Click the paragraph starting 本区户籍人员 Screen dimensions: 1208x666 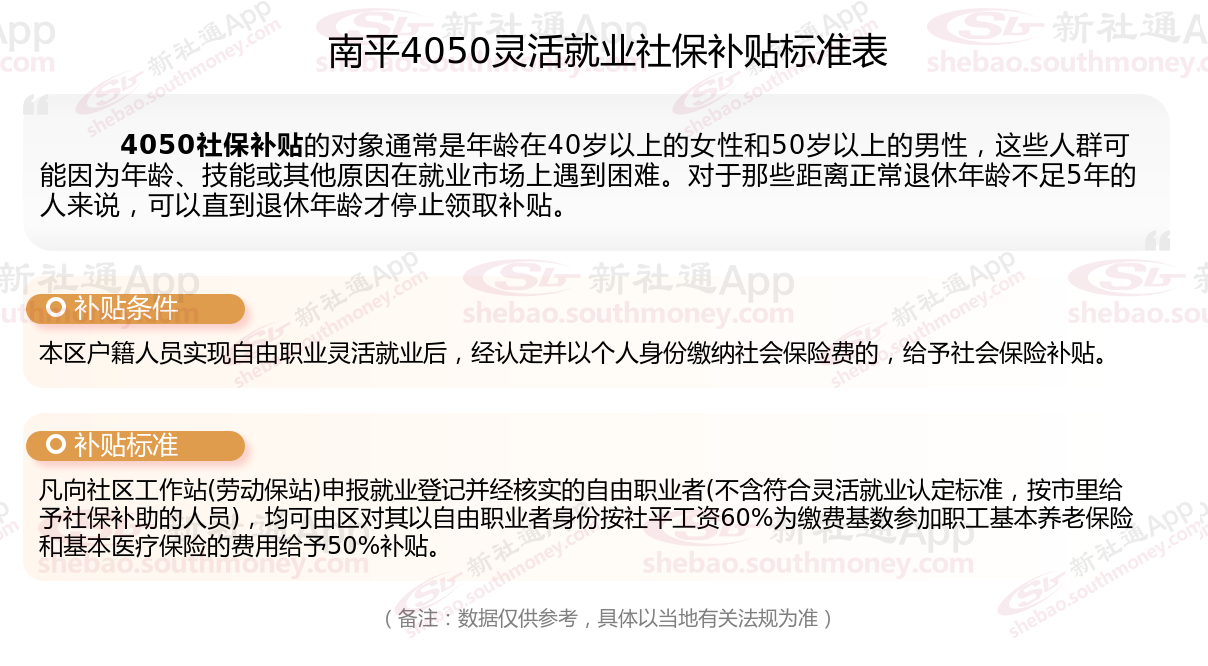click(573, 353)
